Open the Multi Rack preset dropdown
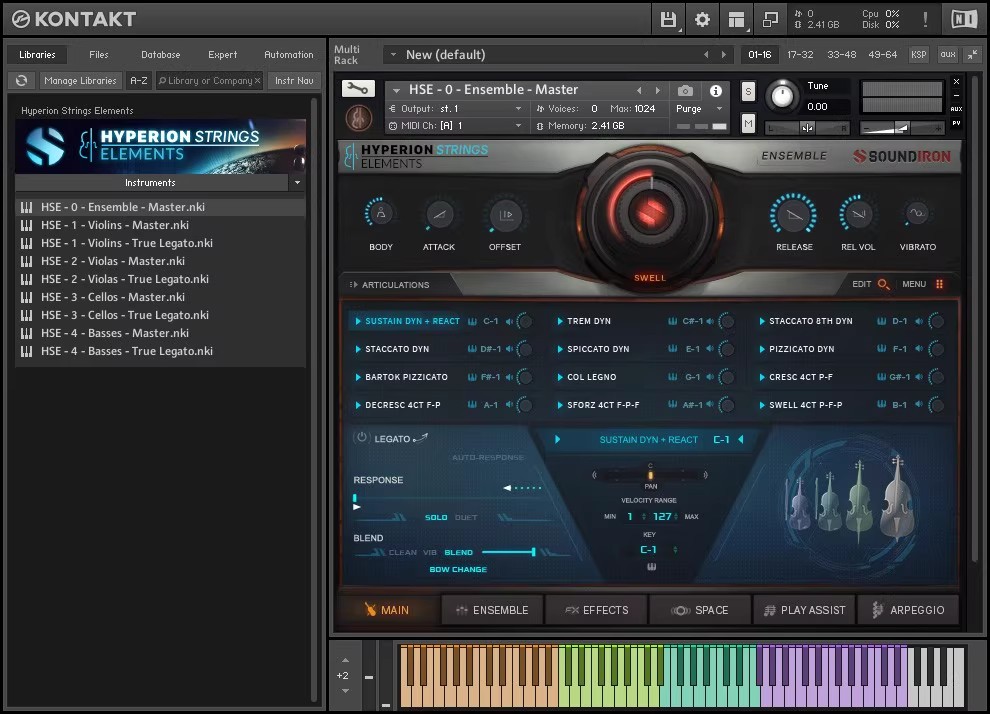Image resolution: width=990 pixels, height=714 pixels. point(393,55)
